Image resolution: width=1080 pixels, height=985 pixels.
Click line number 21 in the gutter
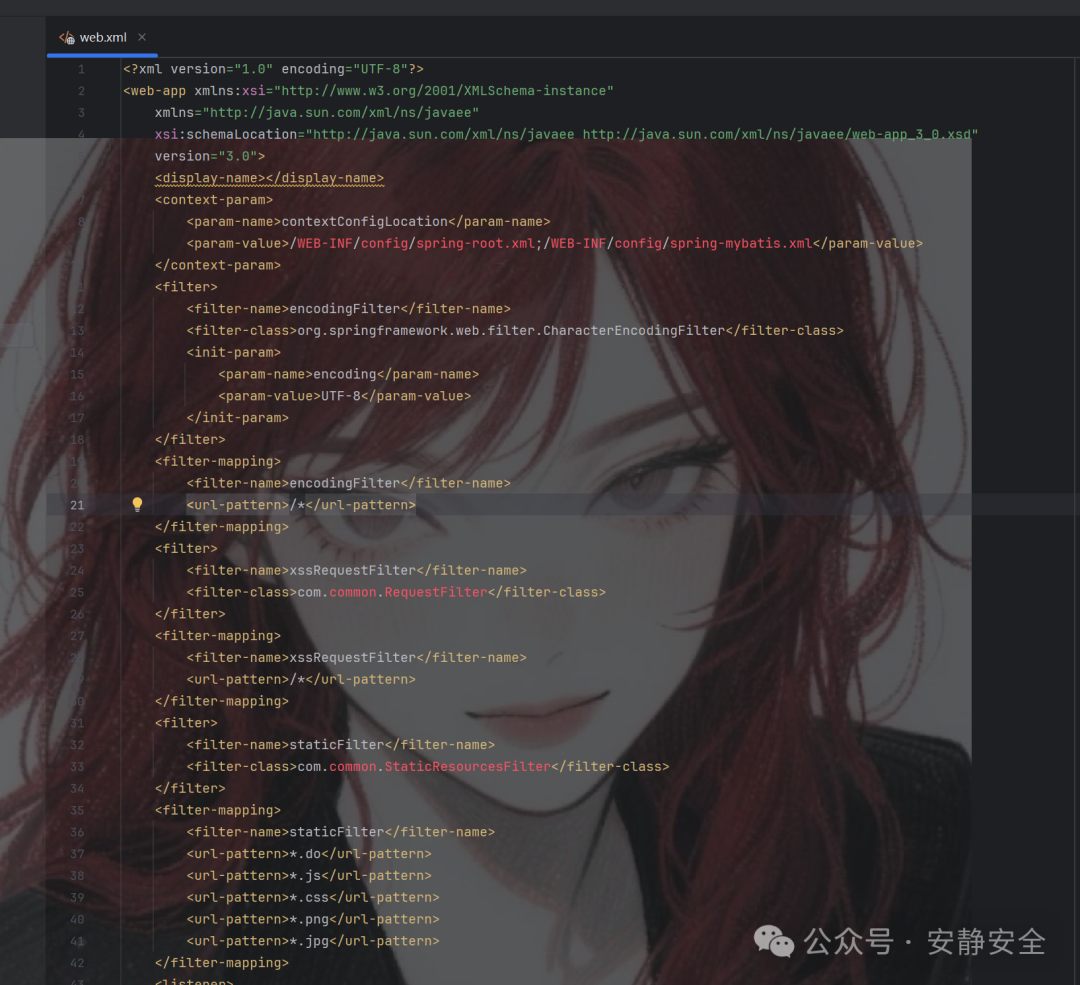[77, 505]
